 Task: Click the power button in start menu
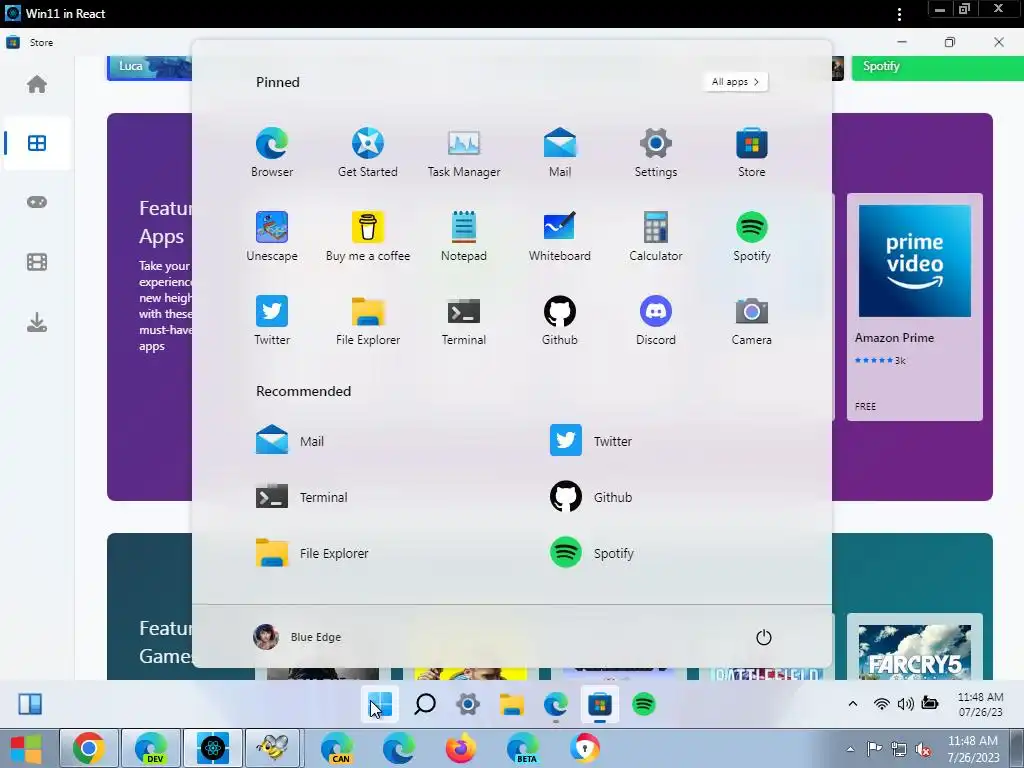[x=763, y=637]
